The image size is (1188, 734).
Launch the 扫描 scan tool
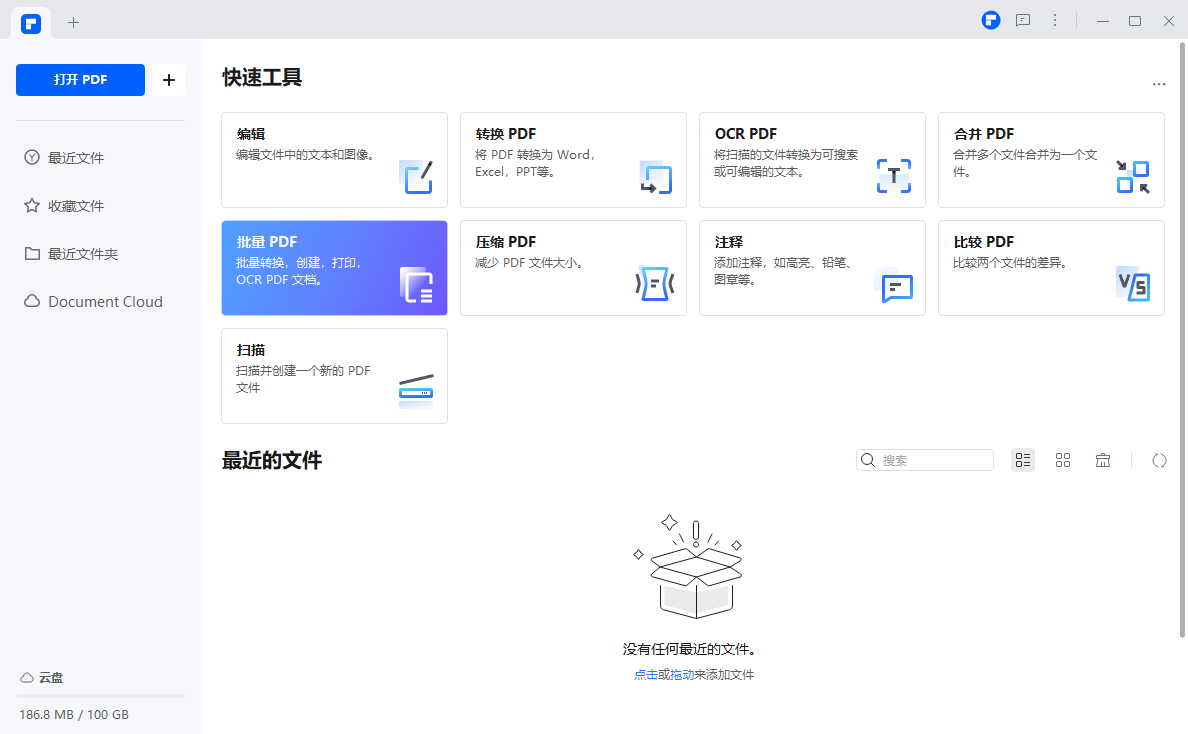coord(334,375)
